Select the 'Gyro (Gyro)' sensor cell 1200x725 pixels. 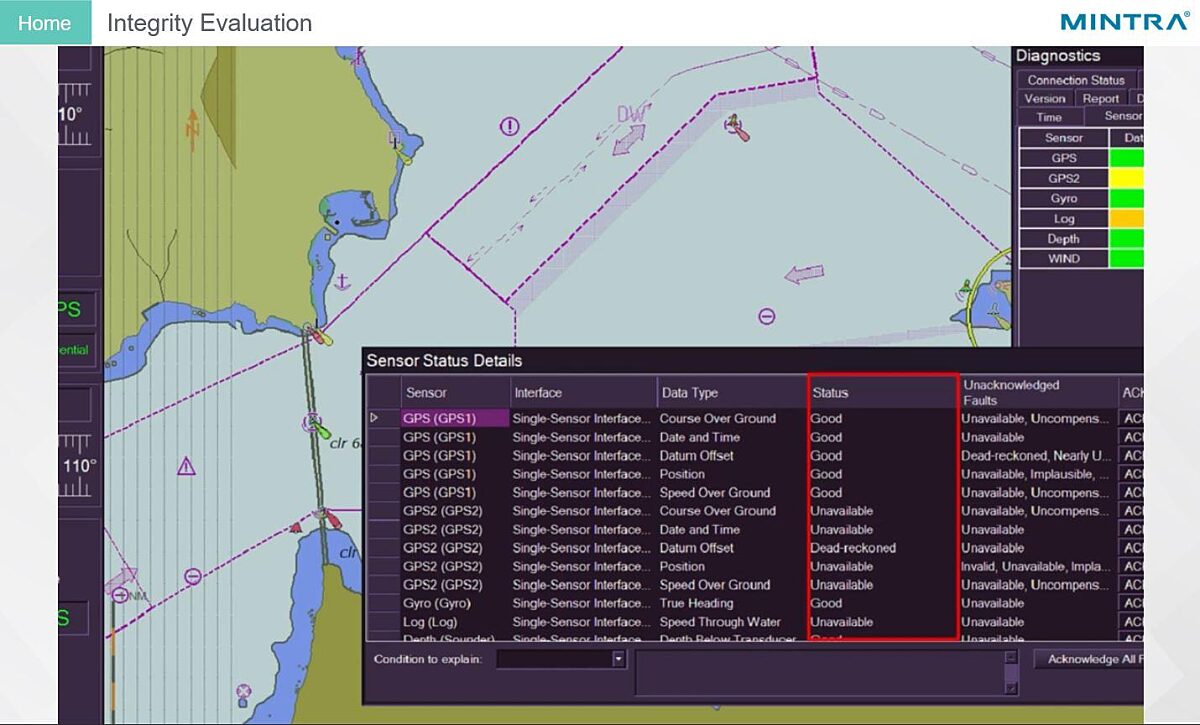pyautogui.click(x=455, y=603)
